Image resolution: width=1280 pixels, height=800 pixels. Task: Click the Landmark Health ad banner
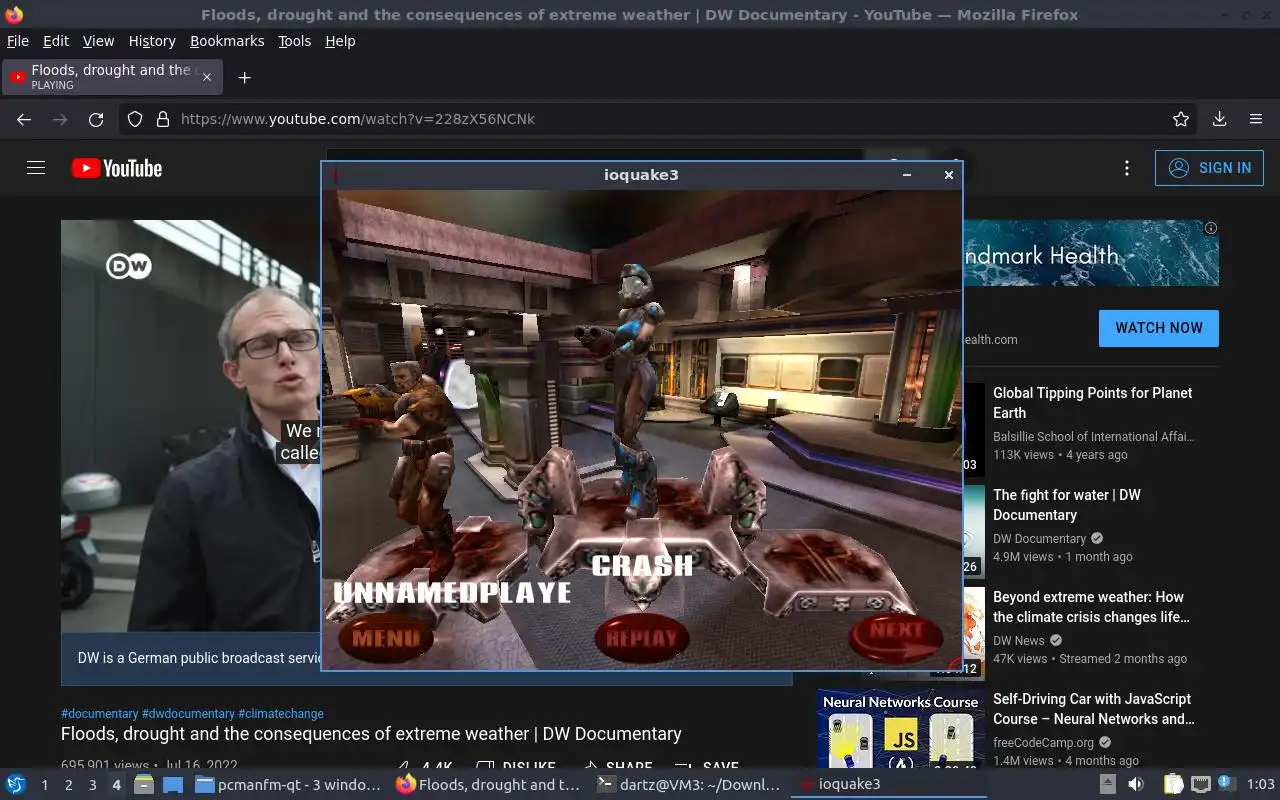click(x=1090, y=253)
